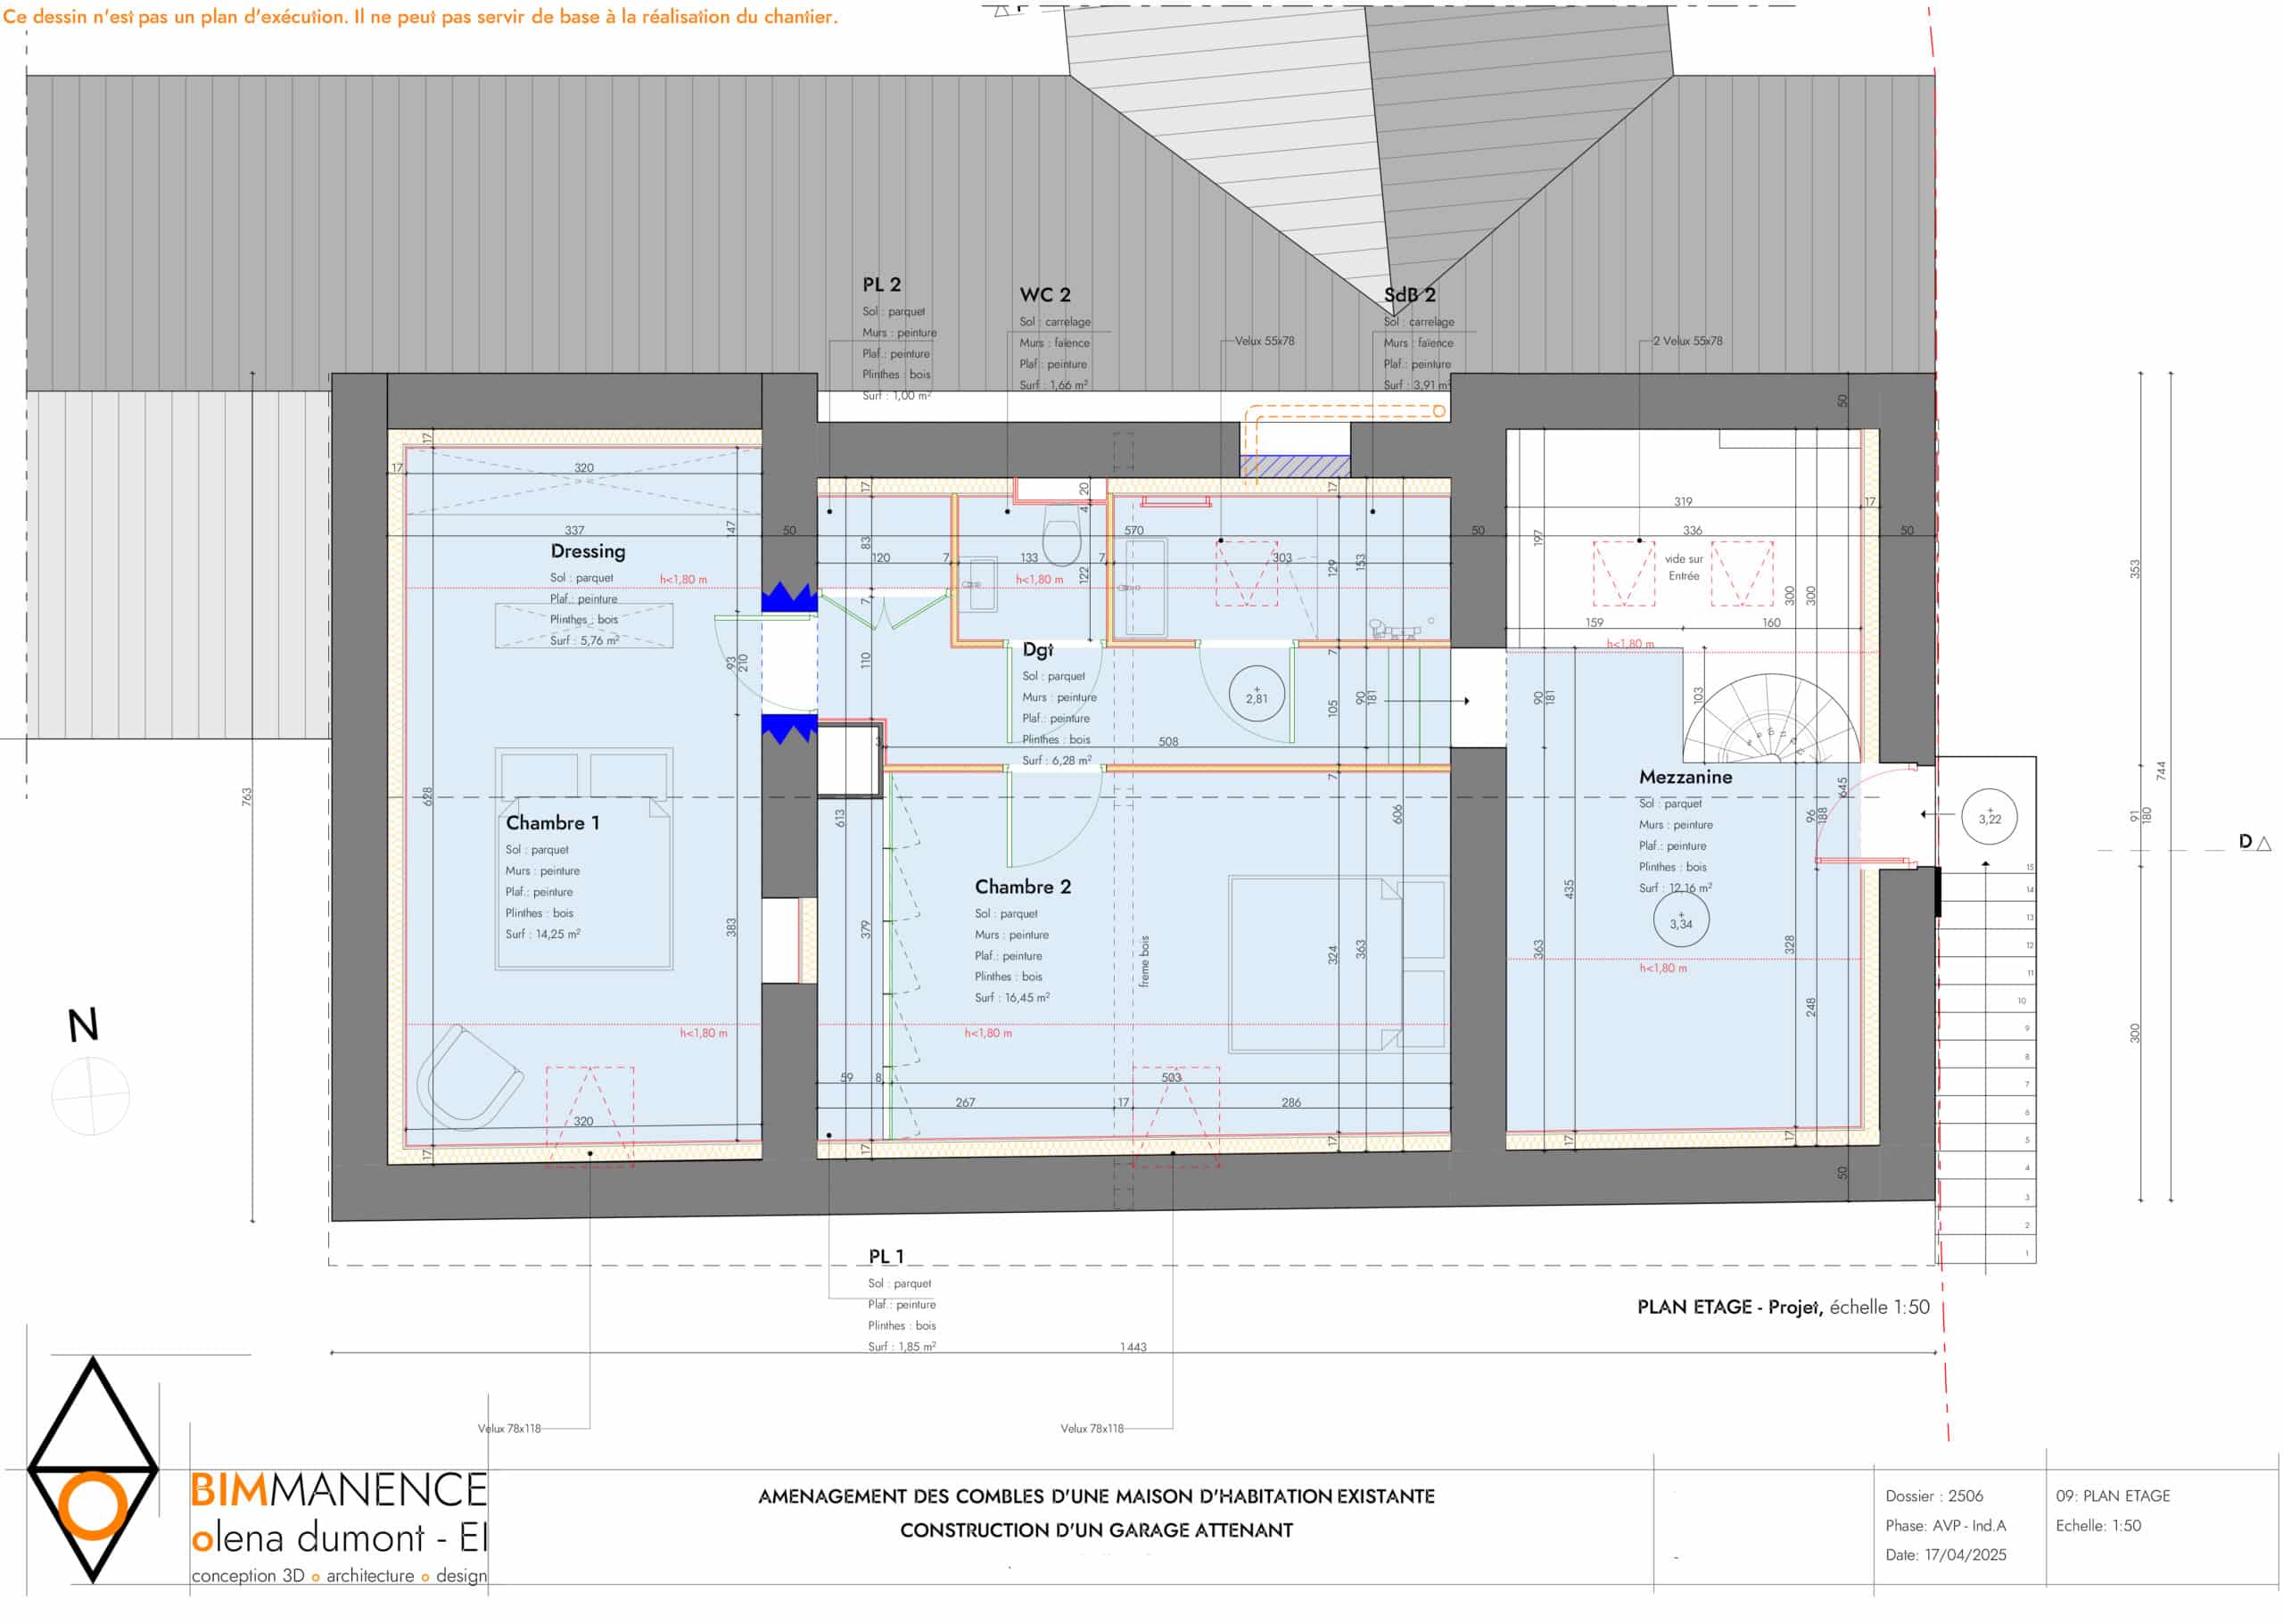This screenshot has width=2283, height=1624.
Task: Click the Mezzanine room label
Action: (x=1685, y=777)
